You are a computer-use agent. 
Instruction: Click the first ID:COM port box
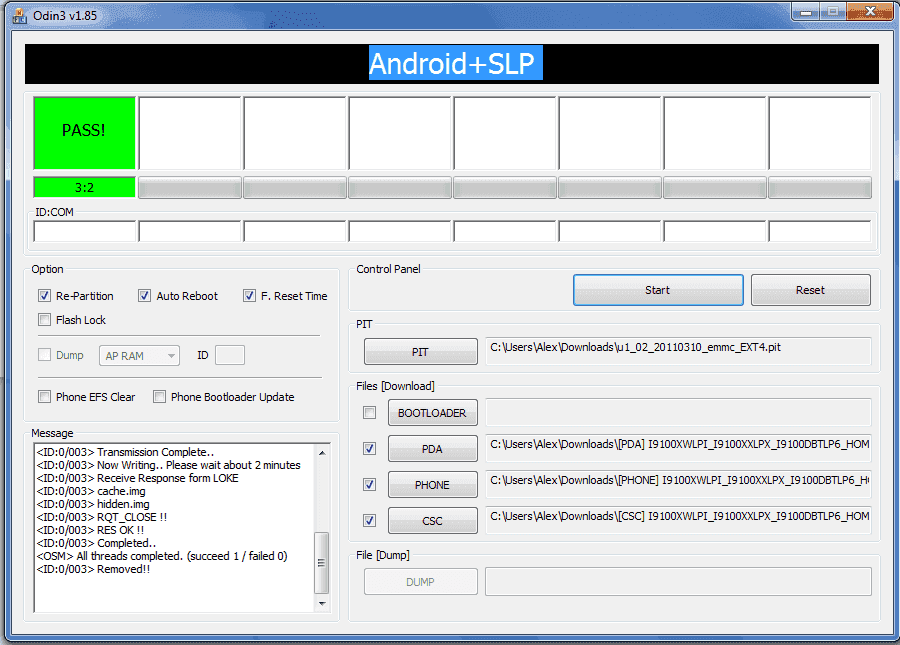coord(85,232)
